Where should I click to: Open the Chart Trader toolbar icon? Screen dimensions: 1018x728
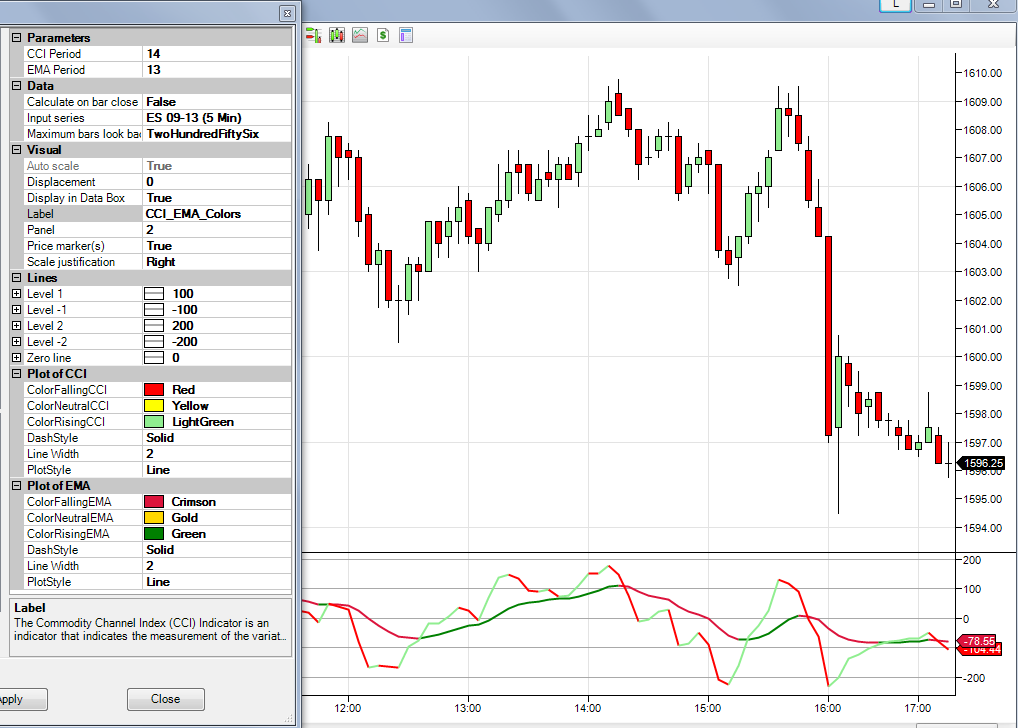pos(314,35)
